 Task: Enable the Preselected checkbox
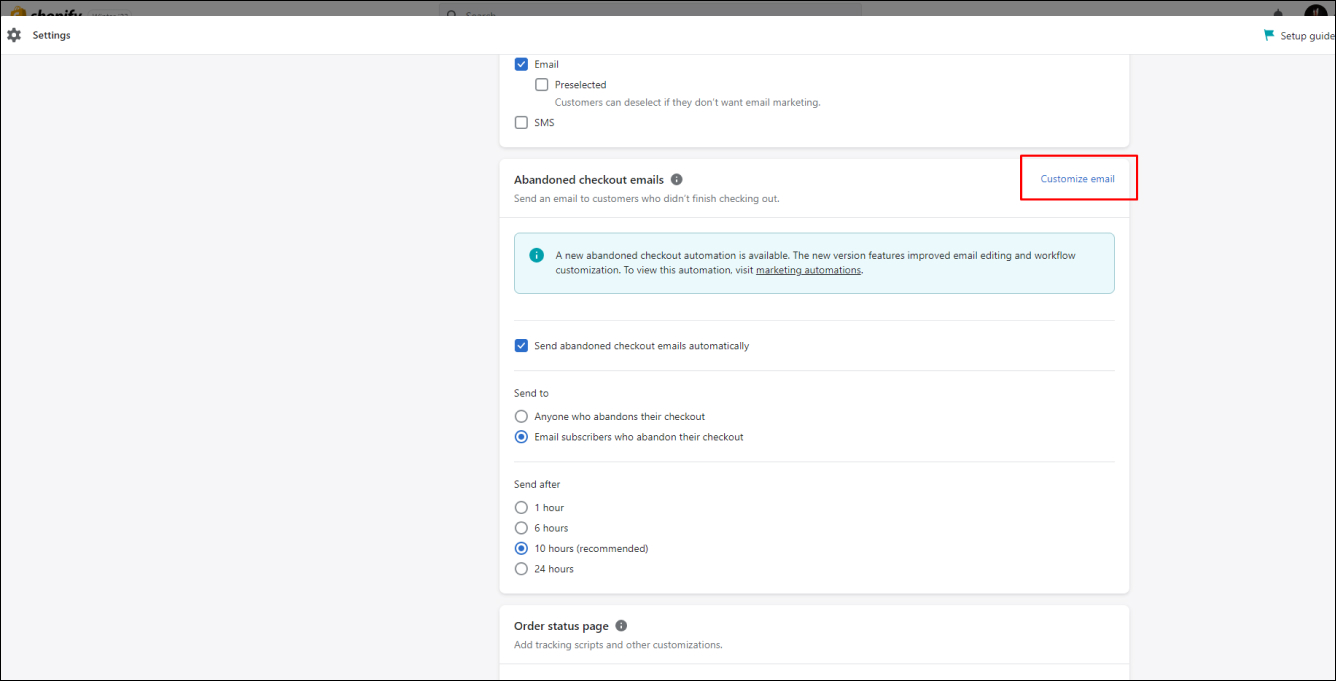(542, 85)
